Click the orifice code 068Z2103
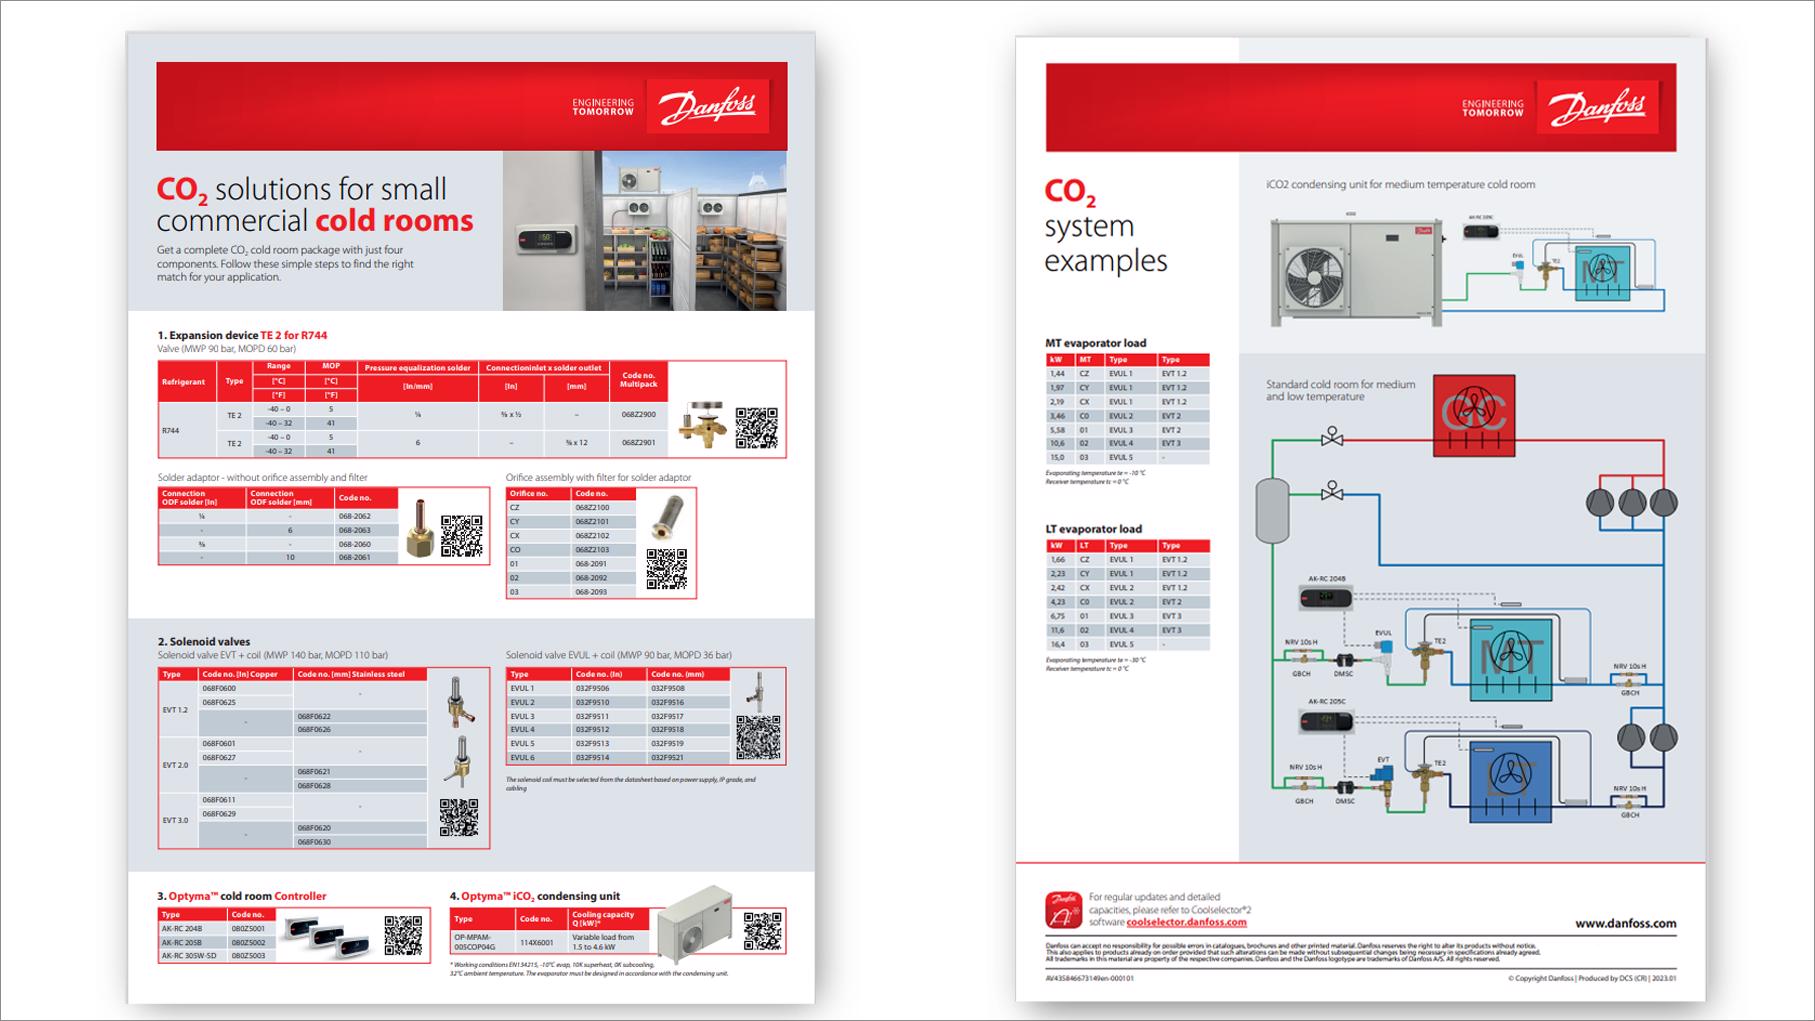 tap(605, 550)
